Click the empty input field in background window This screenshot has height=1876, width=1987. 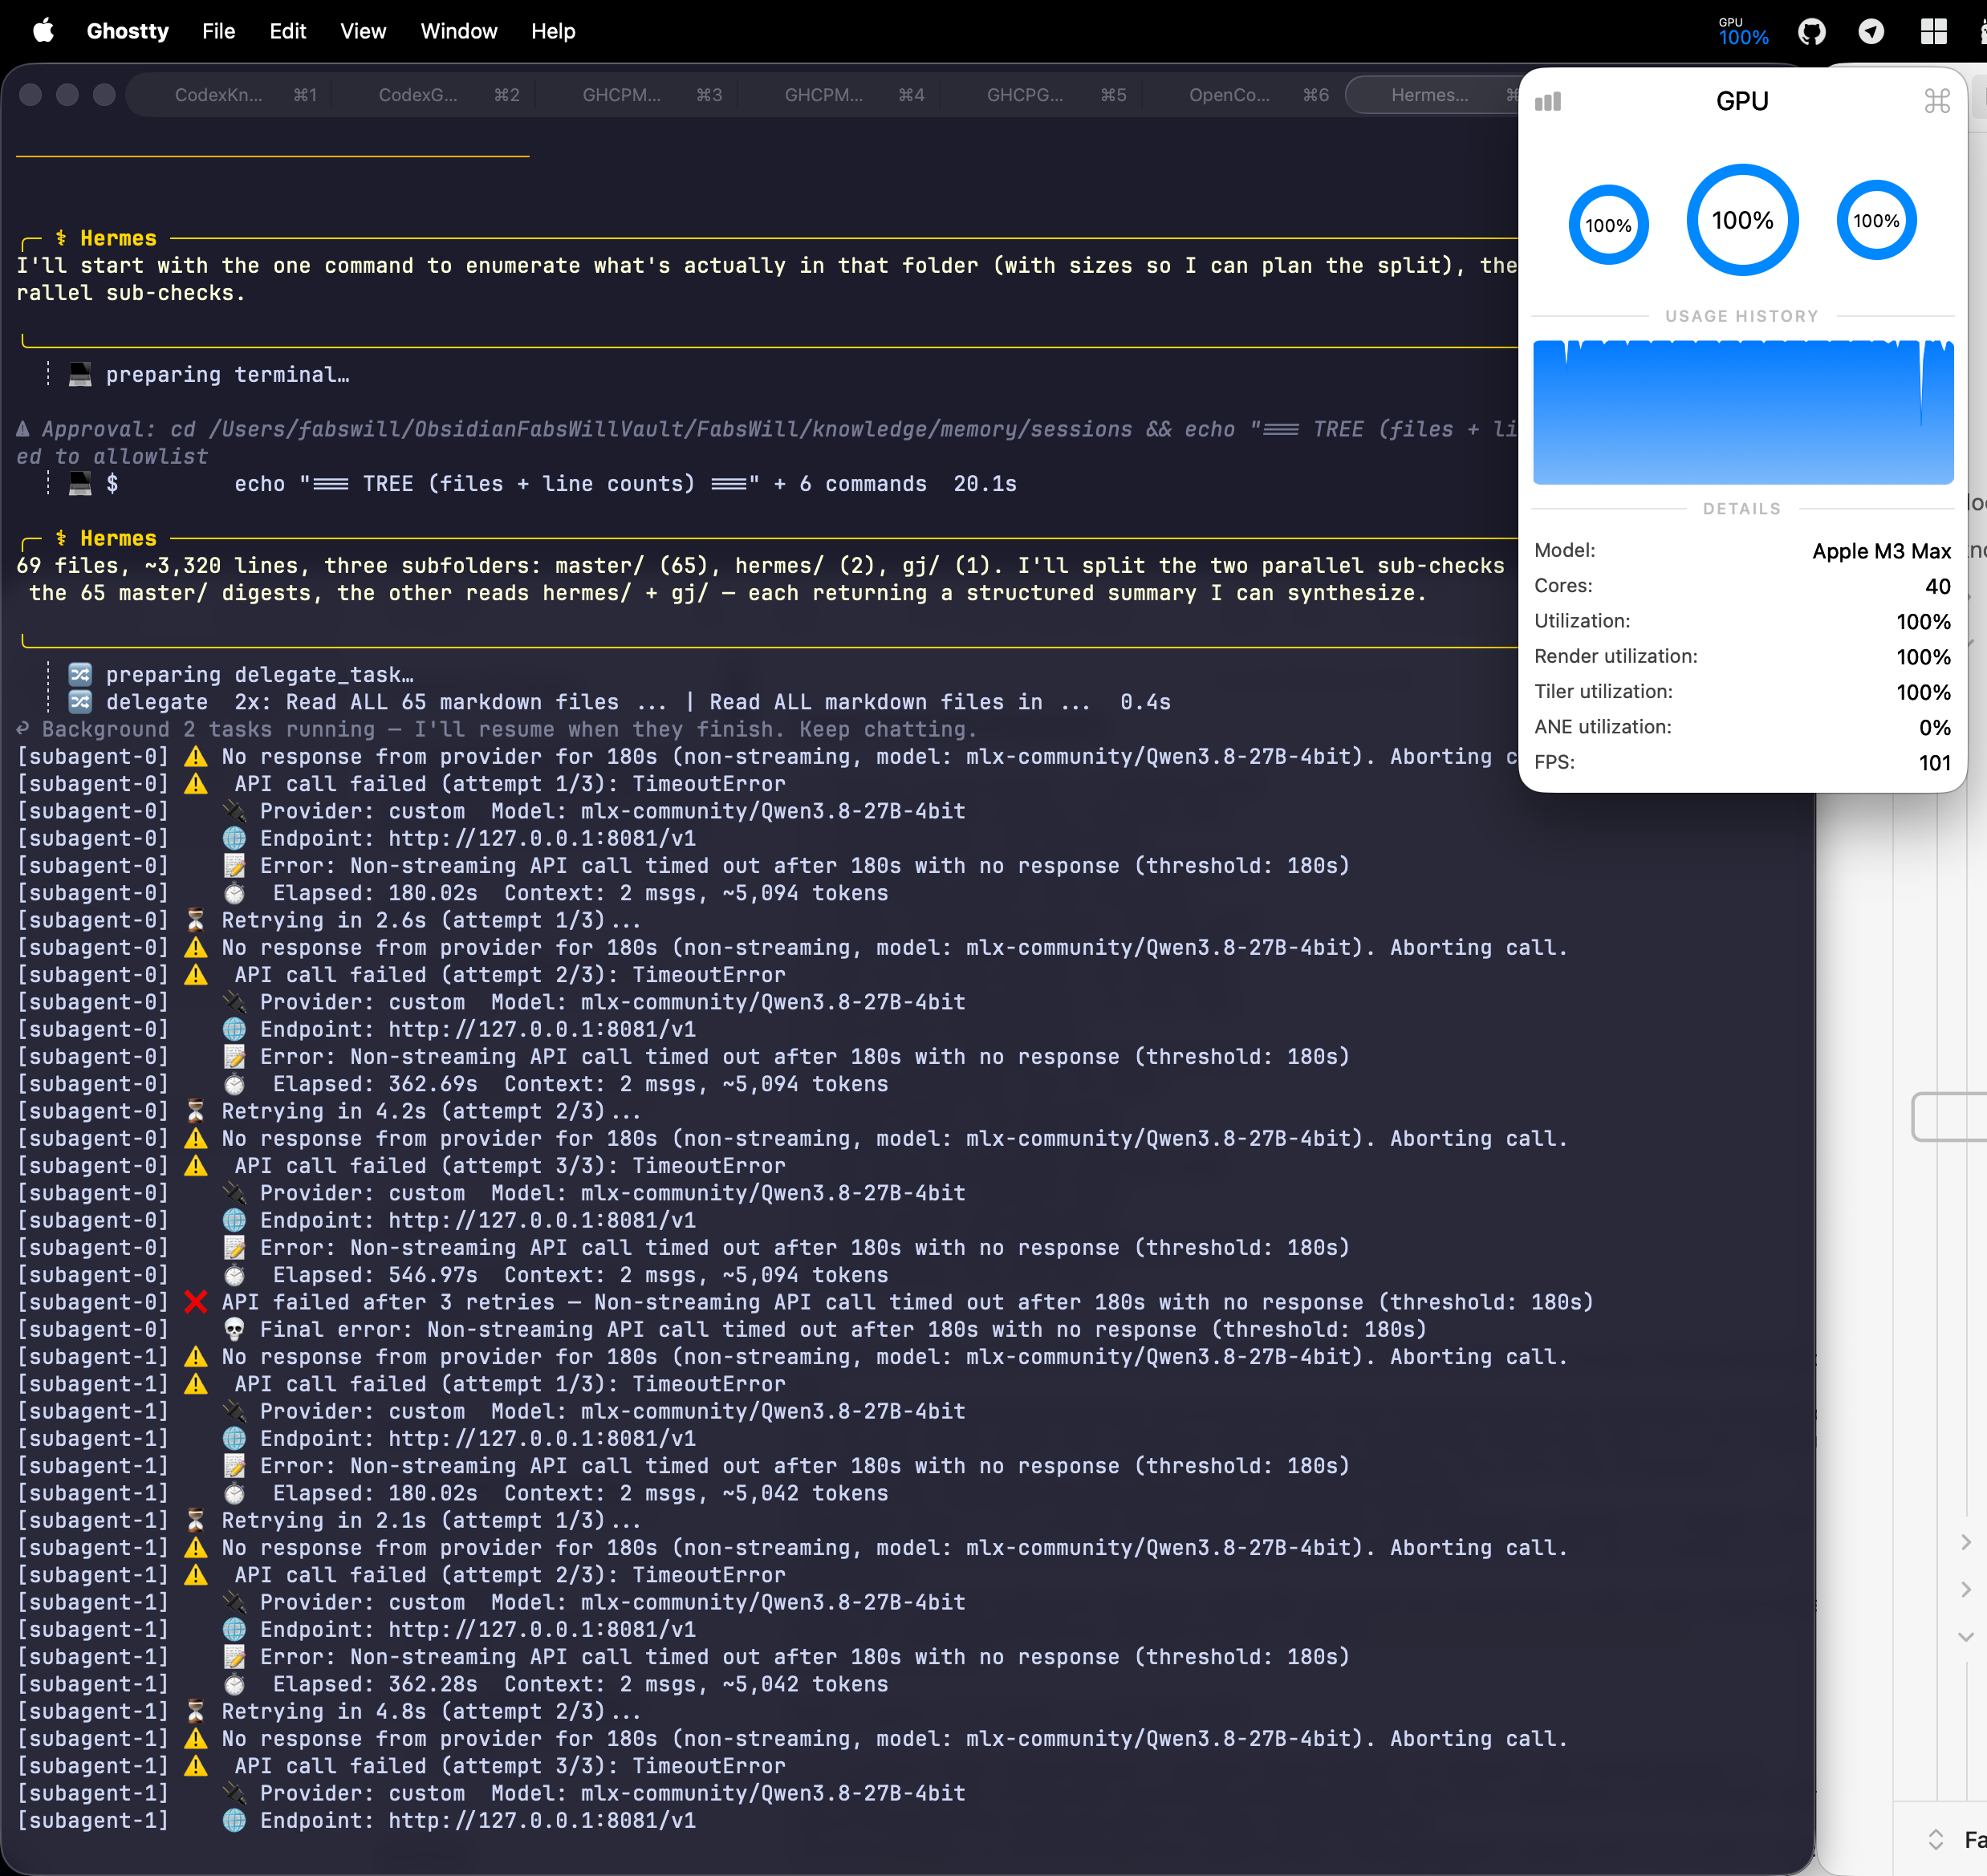pyautogui.click(x=1949, y=1116)
